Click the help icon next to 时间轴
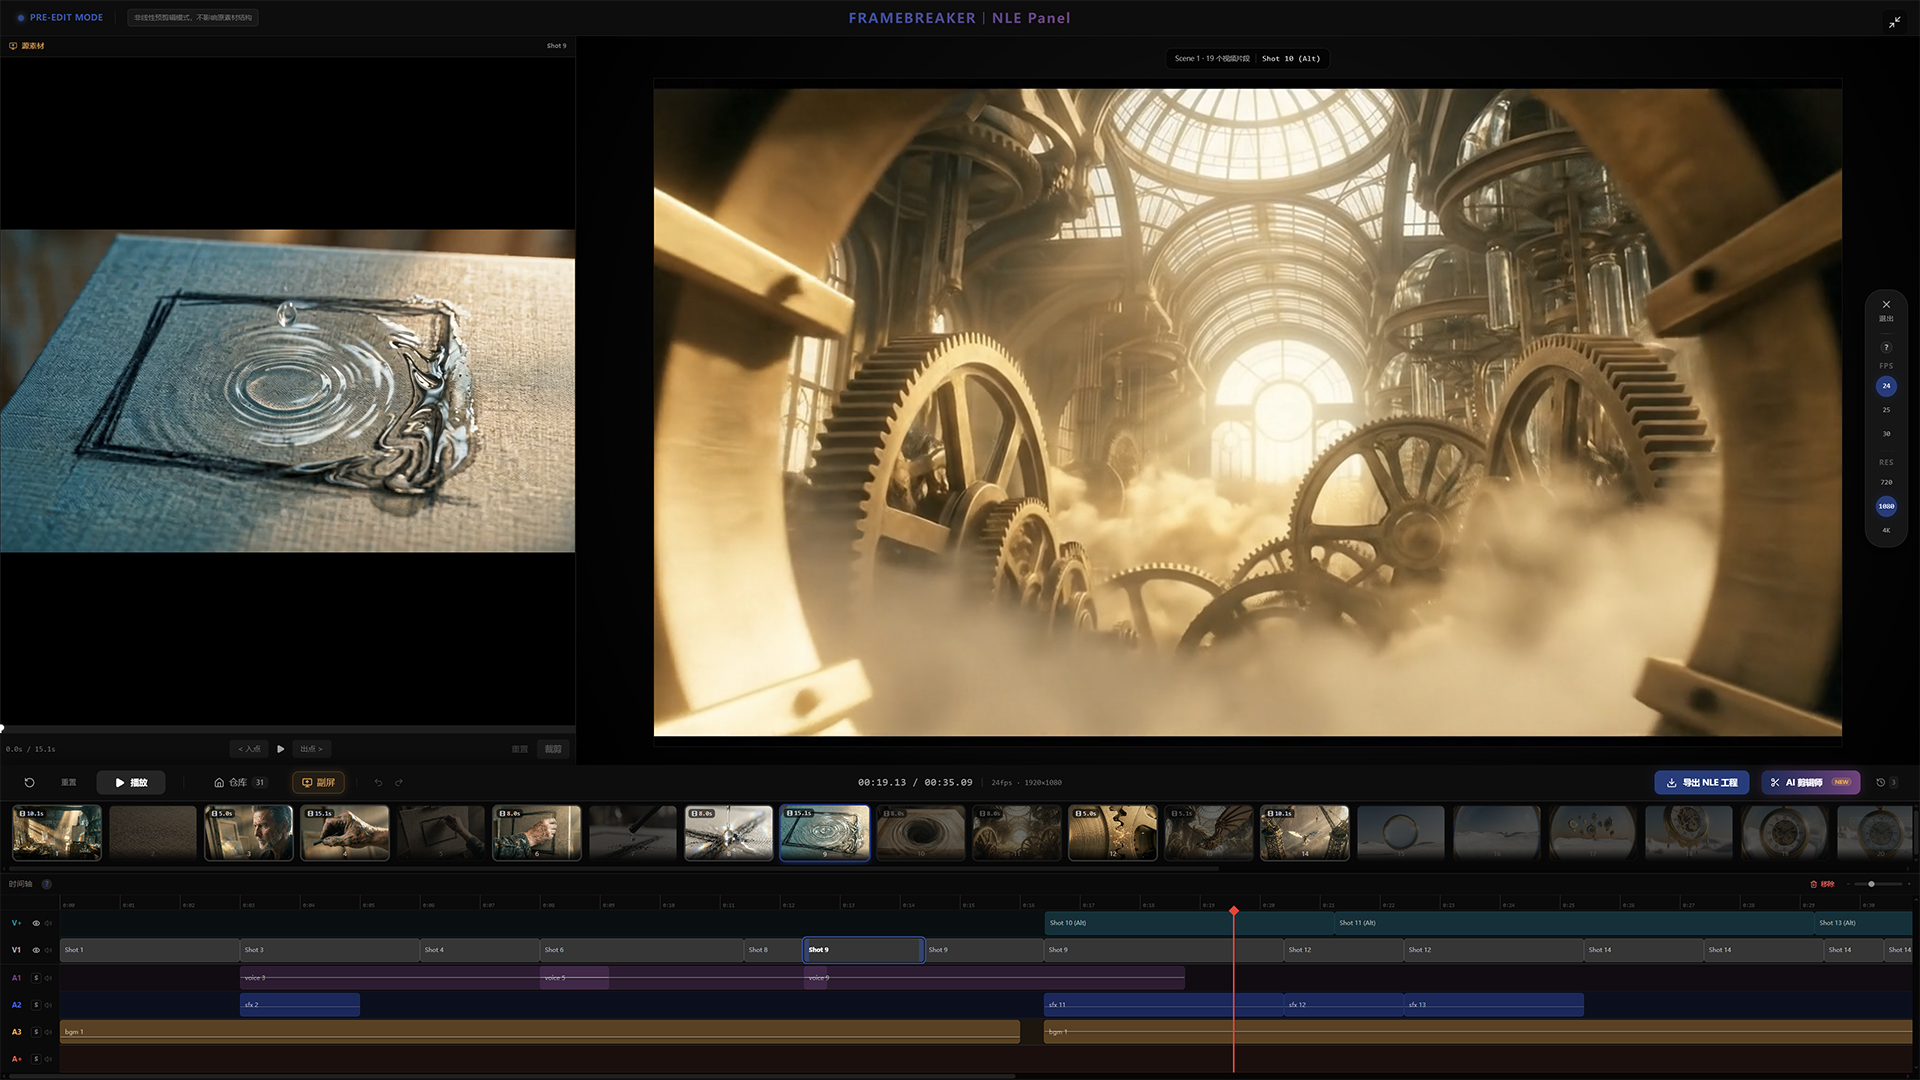Image resolution: width=1920 pixels, height=1080 pixels. coord(47,884)
